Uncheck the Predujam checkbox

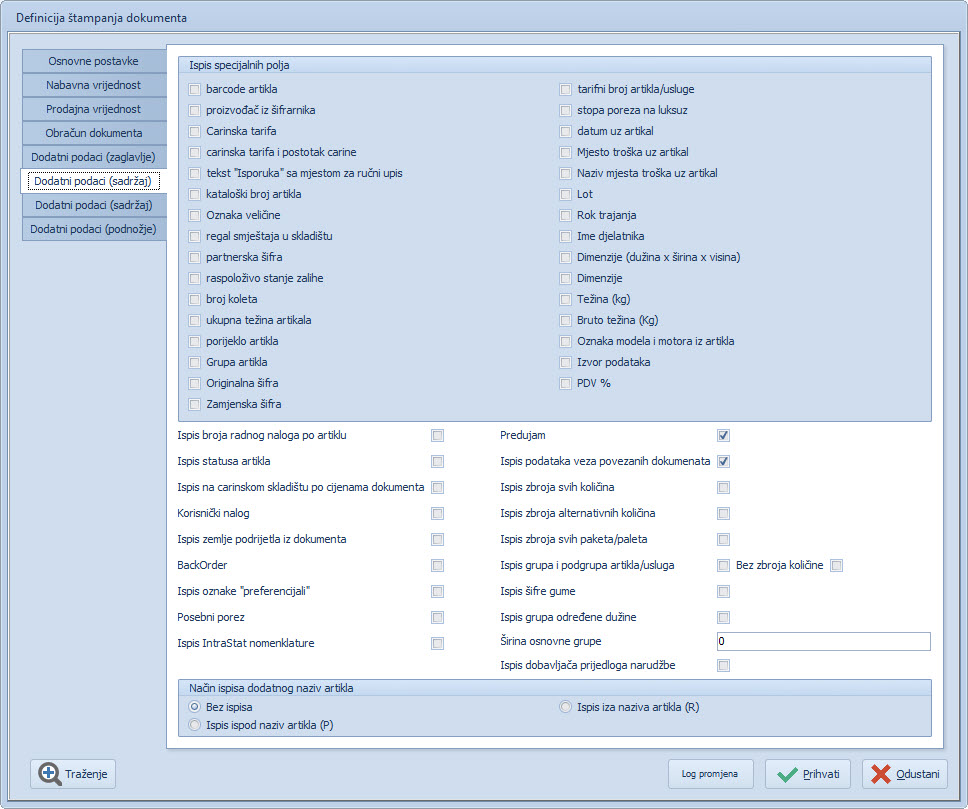coord(723,436)
